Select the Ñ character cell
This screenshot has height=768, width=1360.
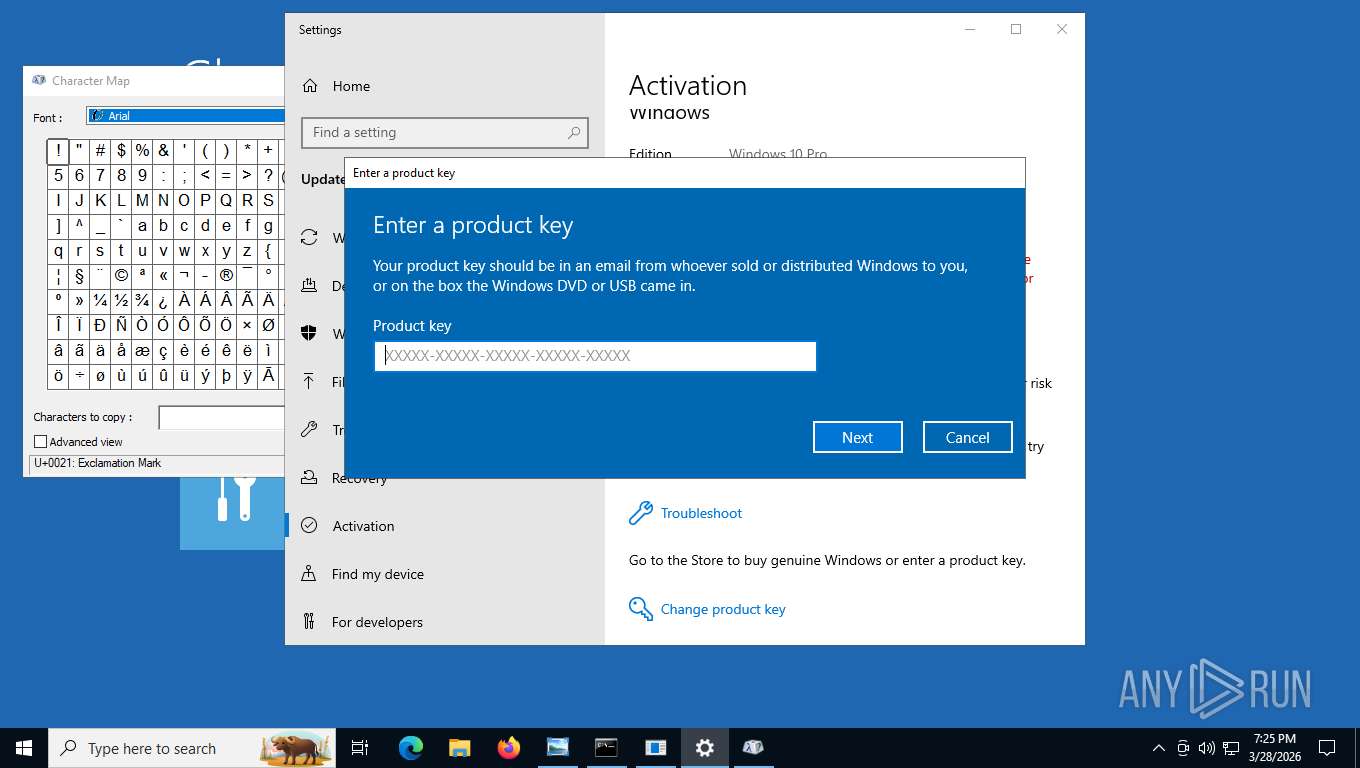[121, 326]
